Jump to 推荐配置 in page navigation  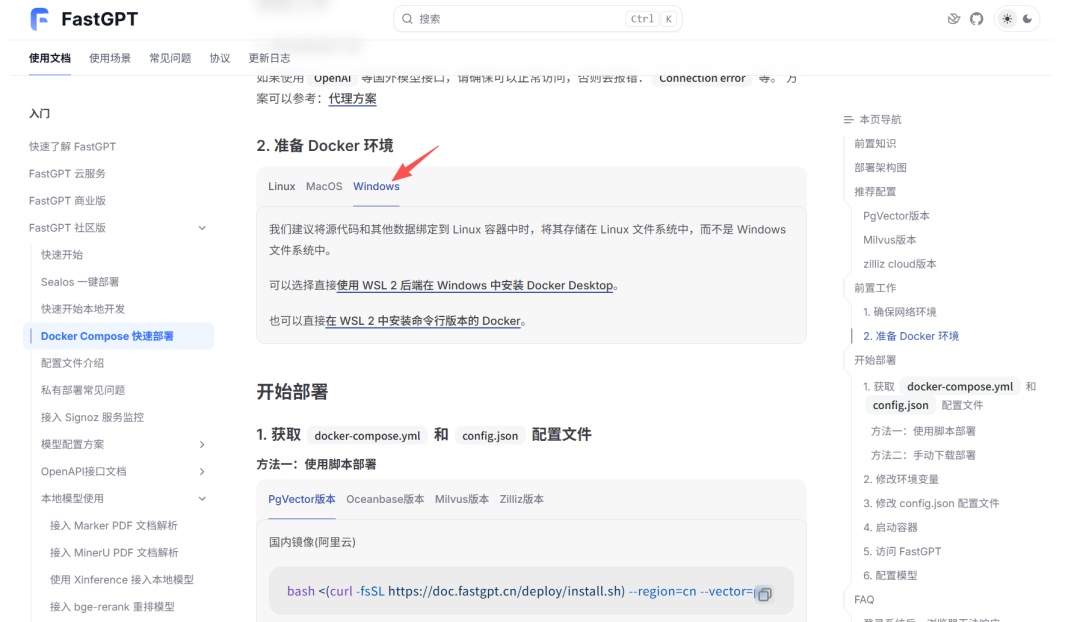(x=875, y=191)
